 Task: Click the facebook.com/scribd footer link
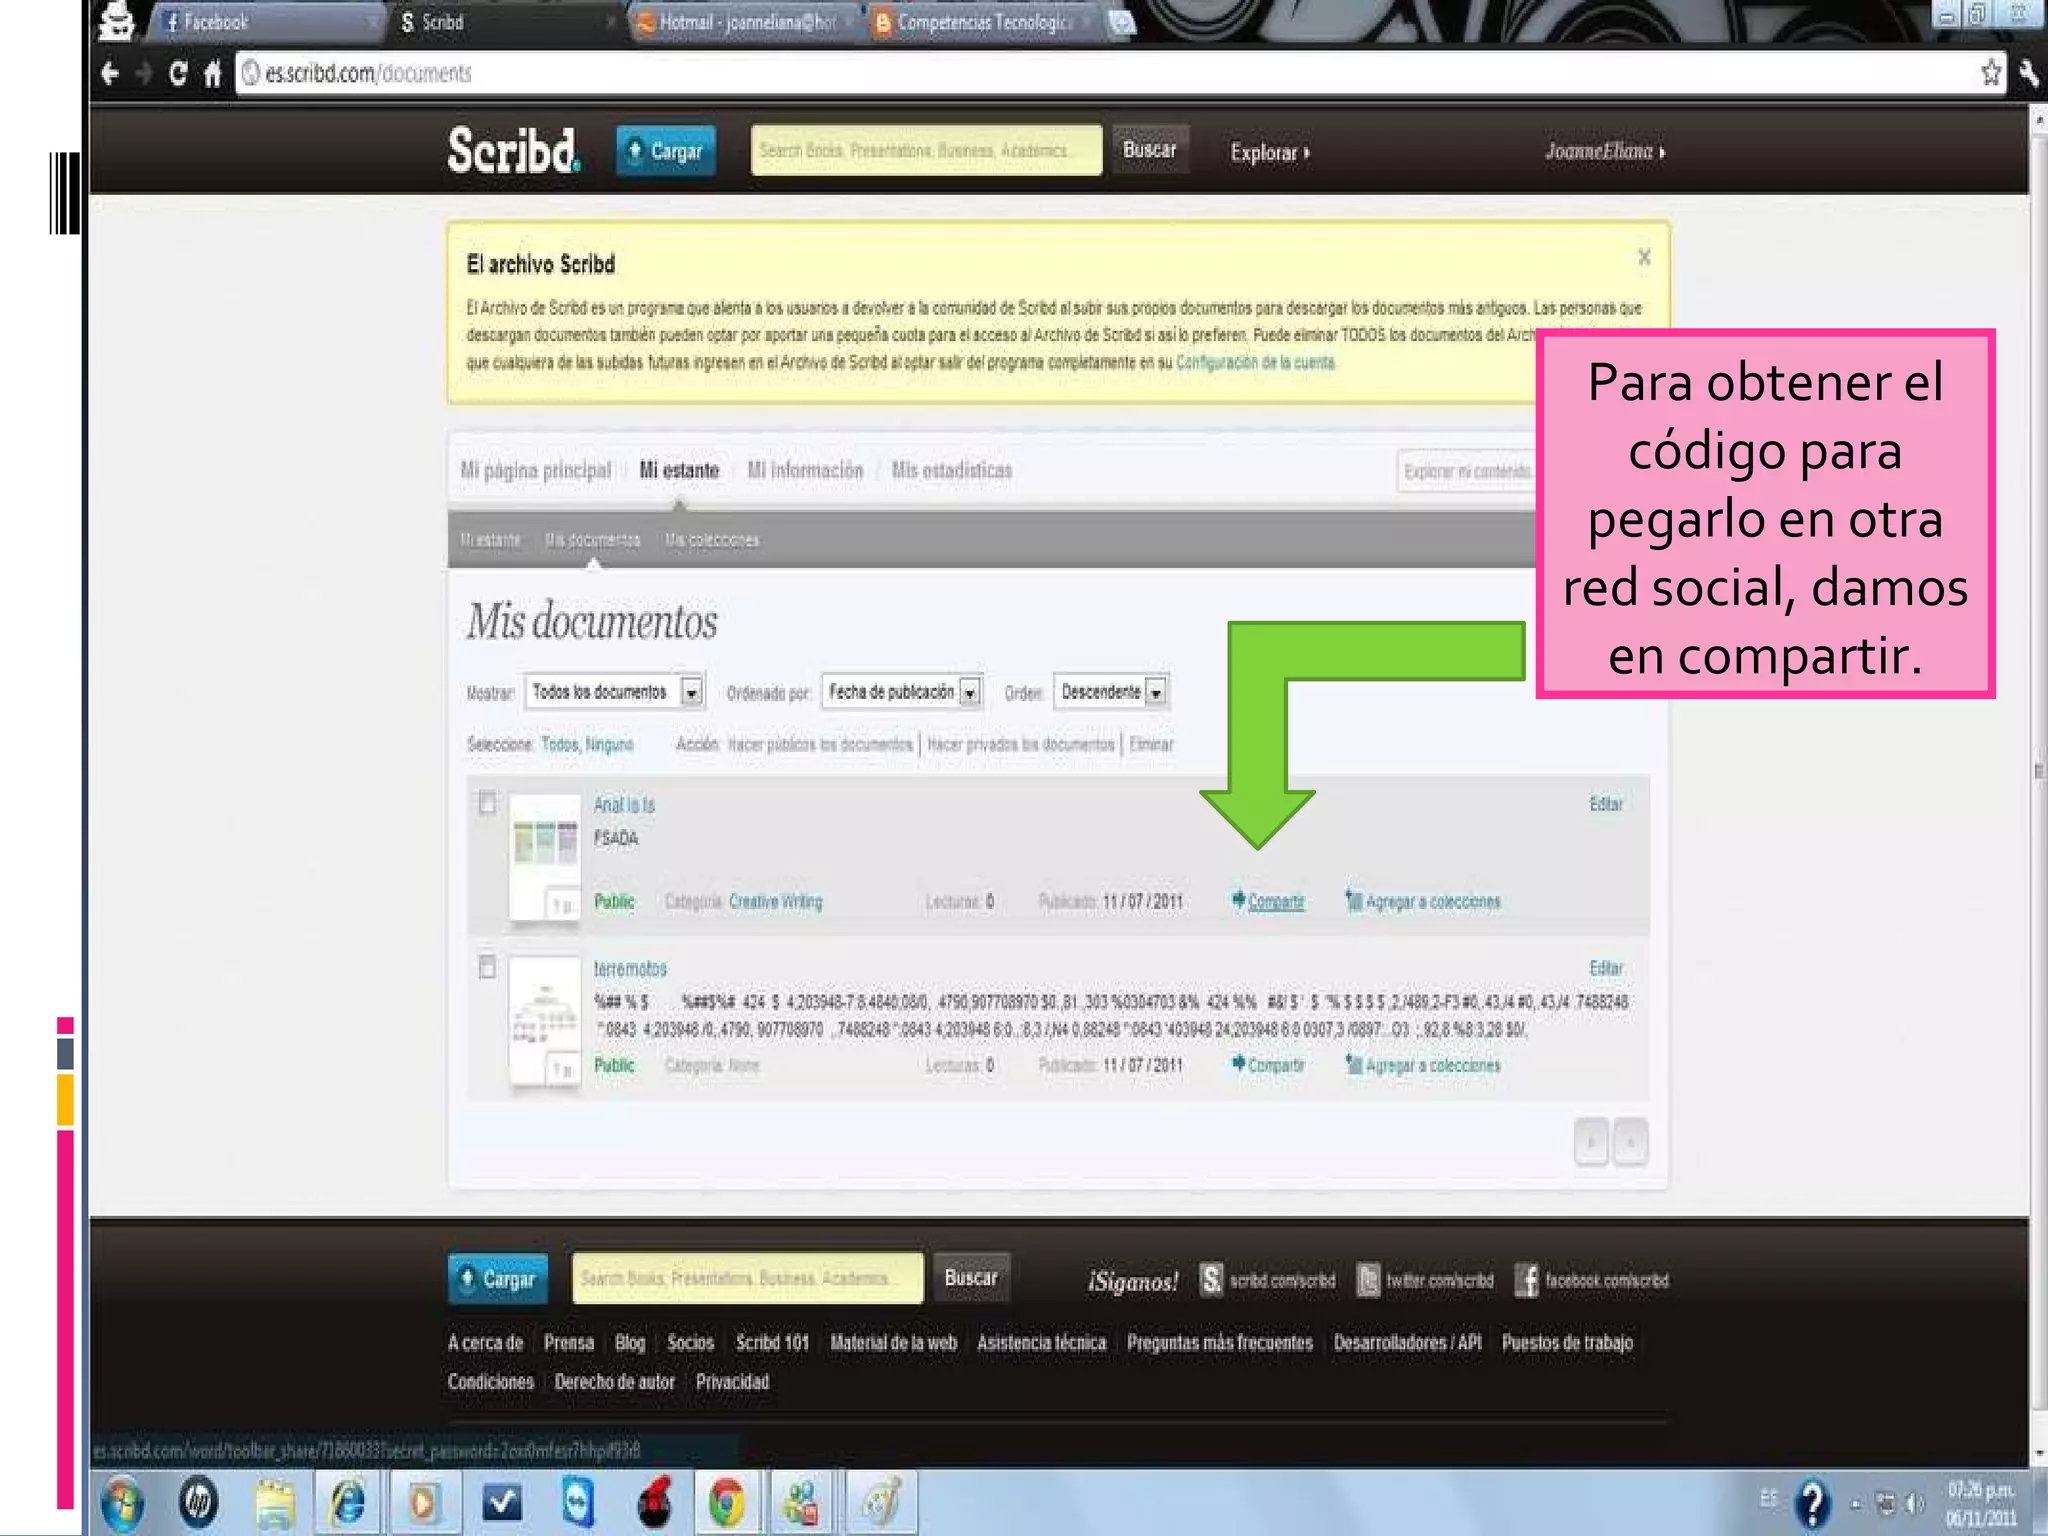pos(1592,1280)
